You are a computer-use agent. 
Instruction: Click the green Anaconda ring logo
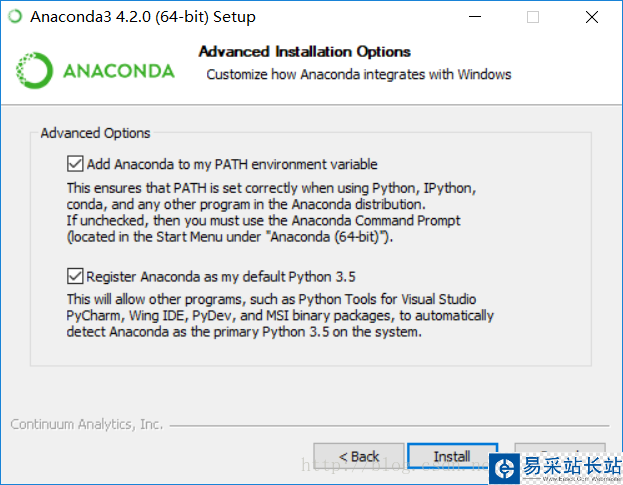point(33,70)
